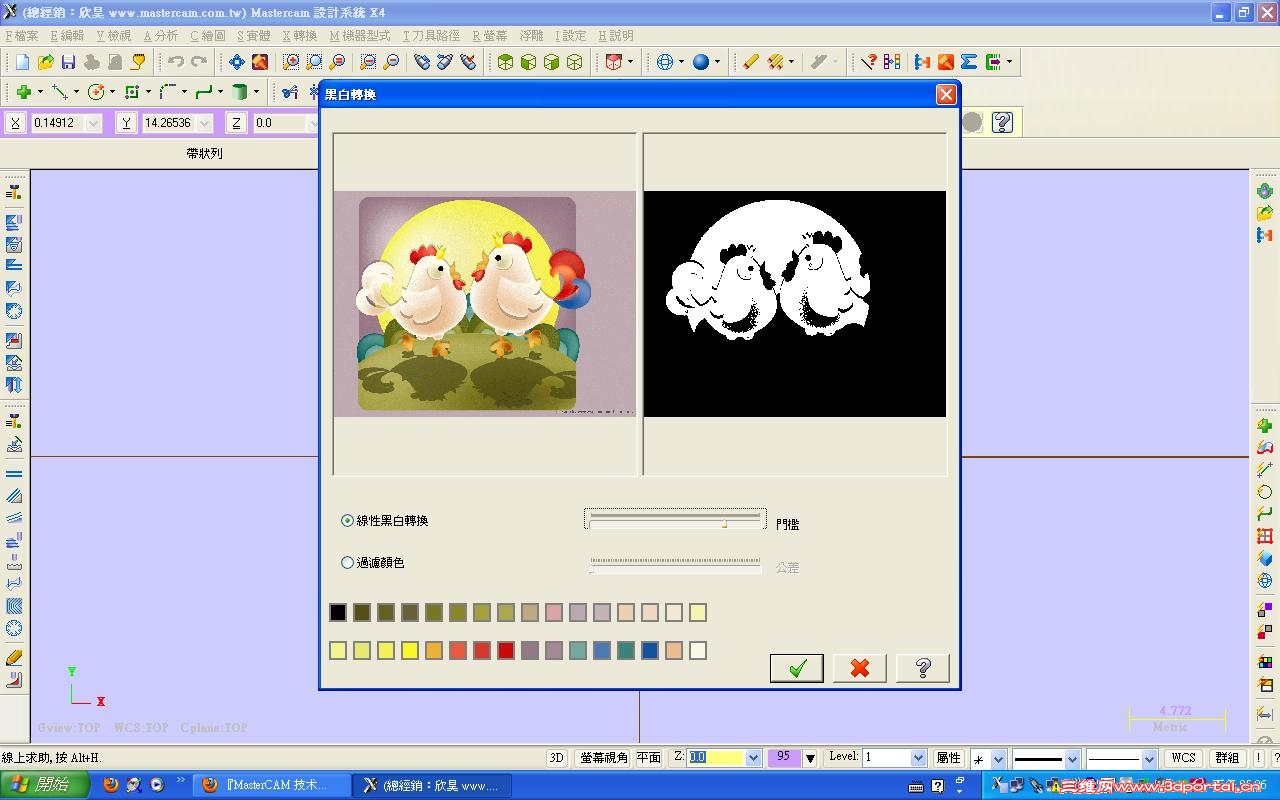Image resolution: width=1280 pixels, height=800 pixels.
Task: Click the 屬性 button in status bar
Action: coord(948,758)
